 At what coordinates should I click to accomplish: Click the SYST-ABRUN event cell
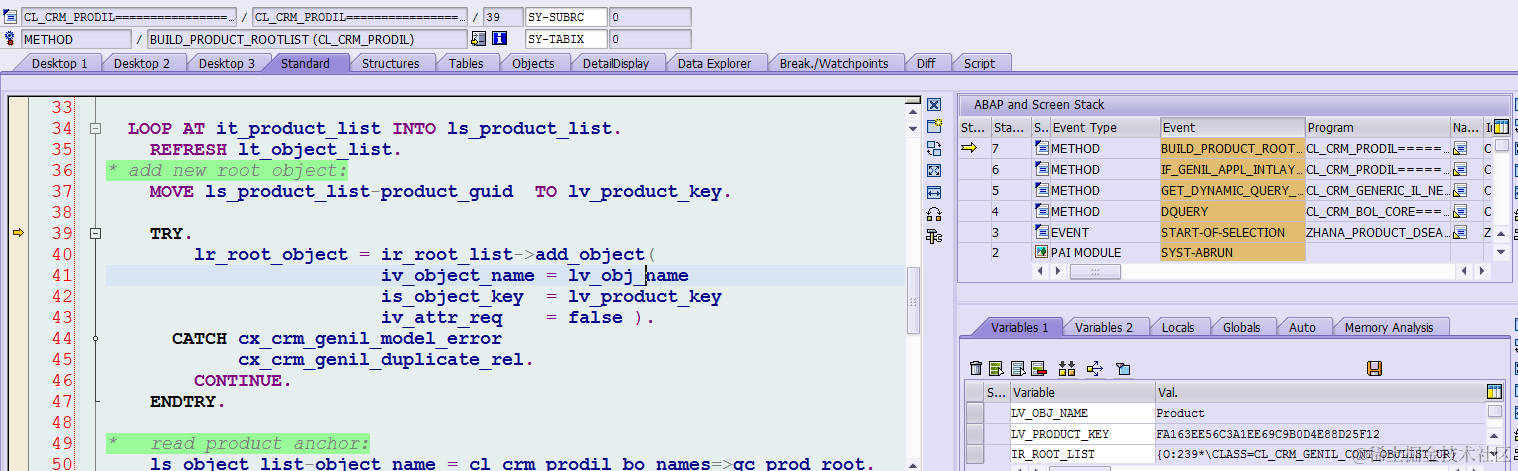[x=1232, y=253]
